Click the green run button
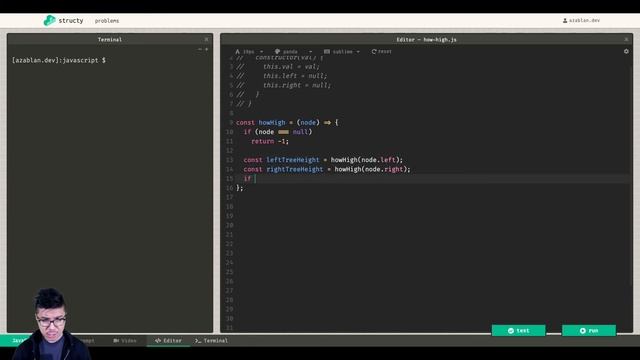The width and height of the screenshot is (640, 360). (x=589, y=331)
